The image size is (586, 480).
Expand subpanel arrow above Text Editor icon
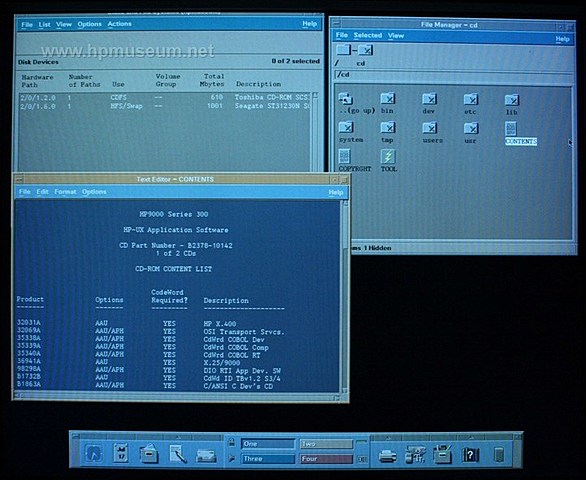[x=178, y=436]
